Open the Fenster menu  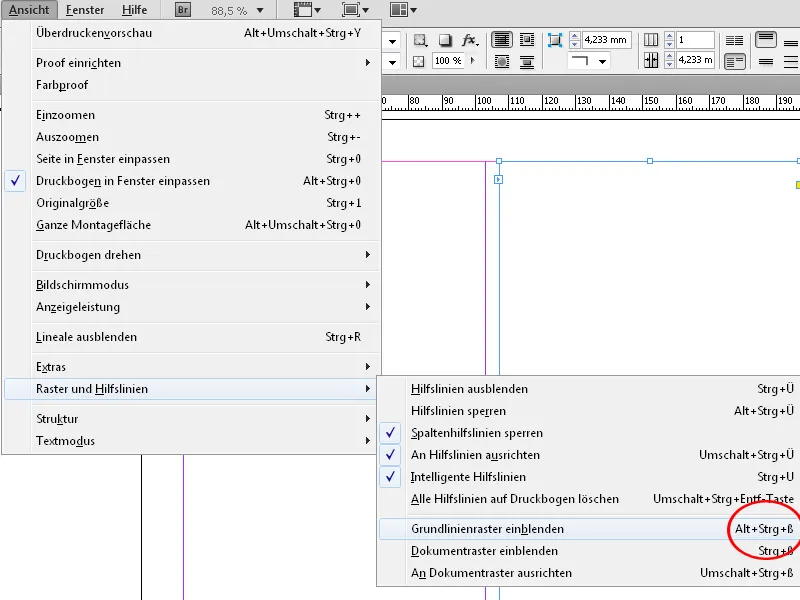85,10
